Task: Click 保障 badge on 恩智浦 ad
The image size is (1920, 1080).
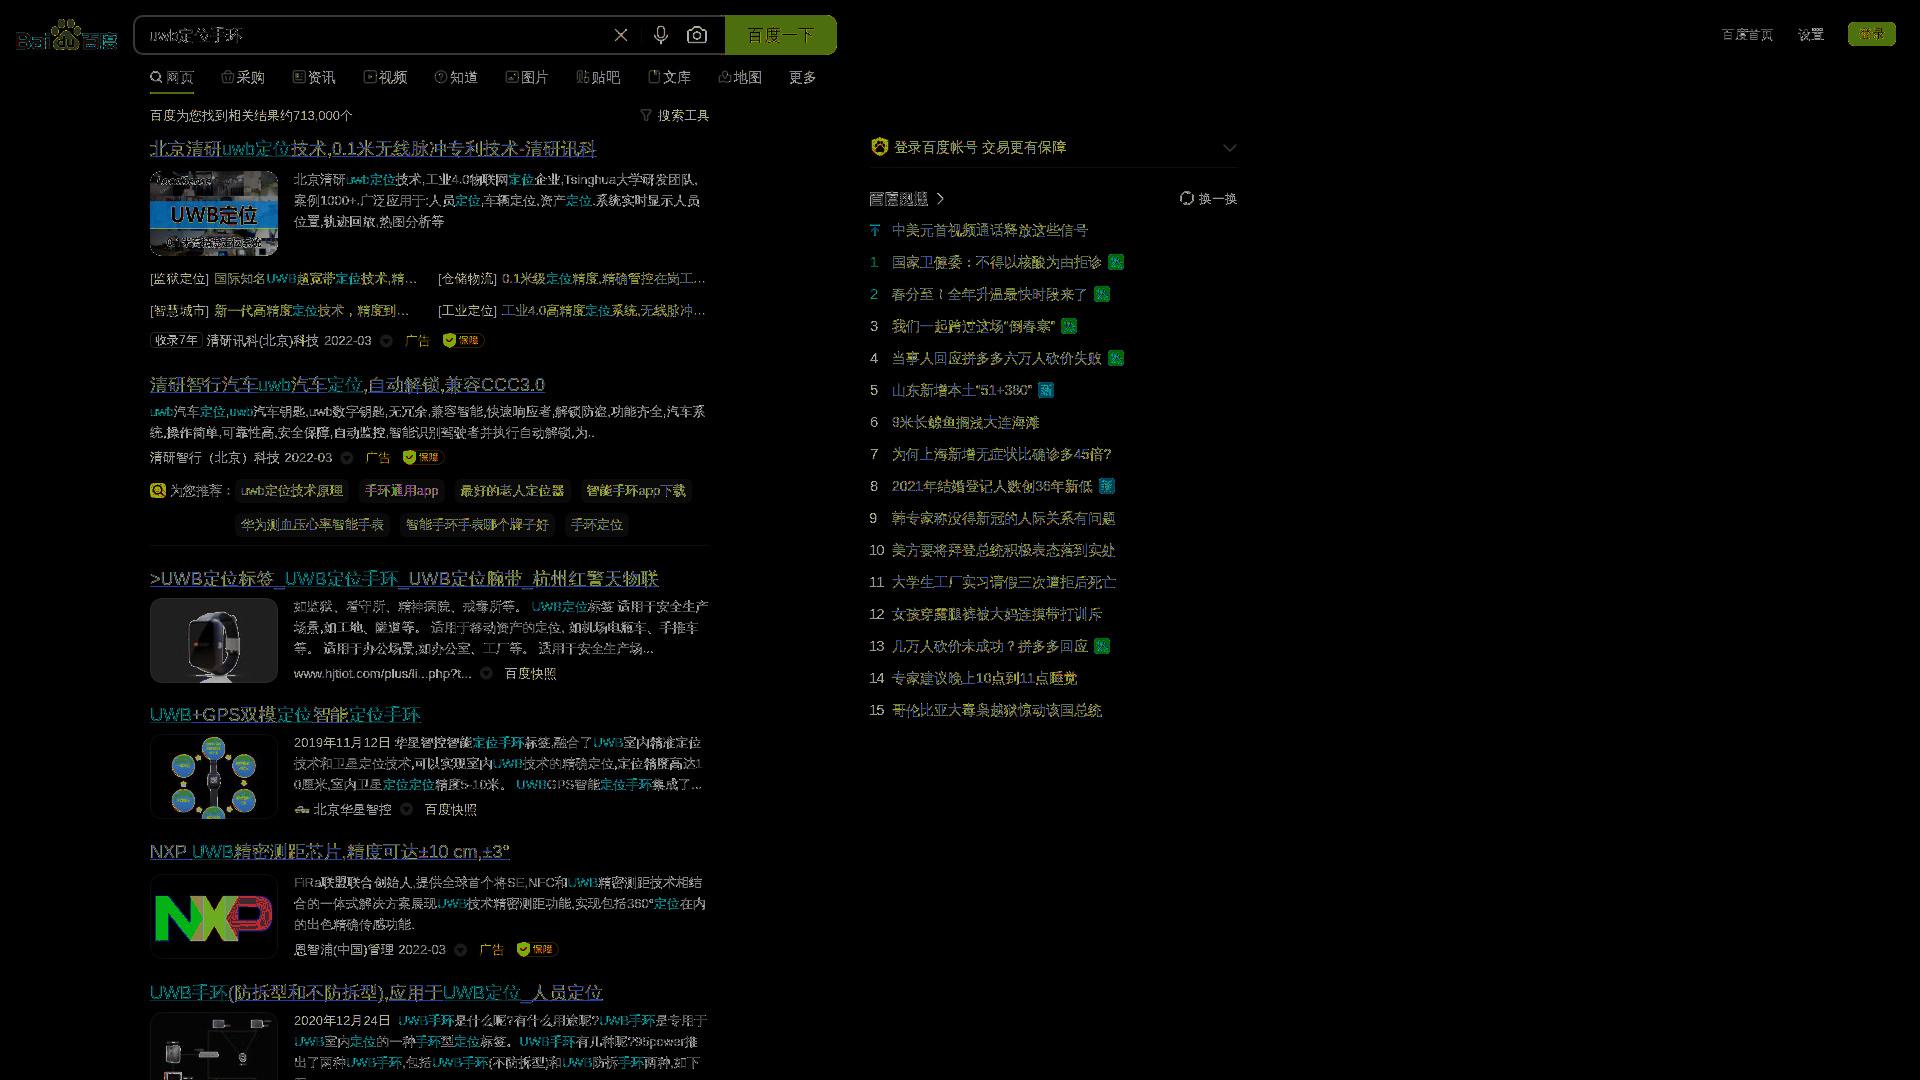Action: 537,949
